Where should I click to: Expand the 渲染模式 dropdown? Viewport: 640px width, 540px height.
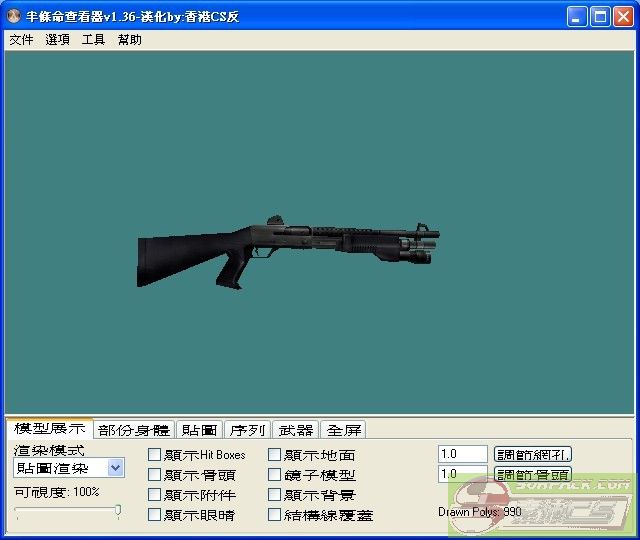115,468
